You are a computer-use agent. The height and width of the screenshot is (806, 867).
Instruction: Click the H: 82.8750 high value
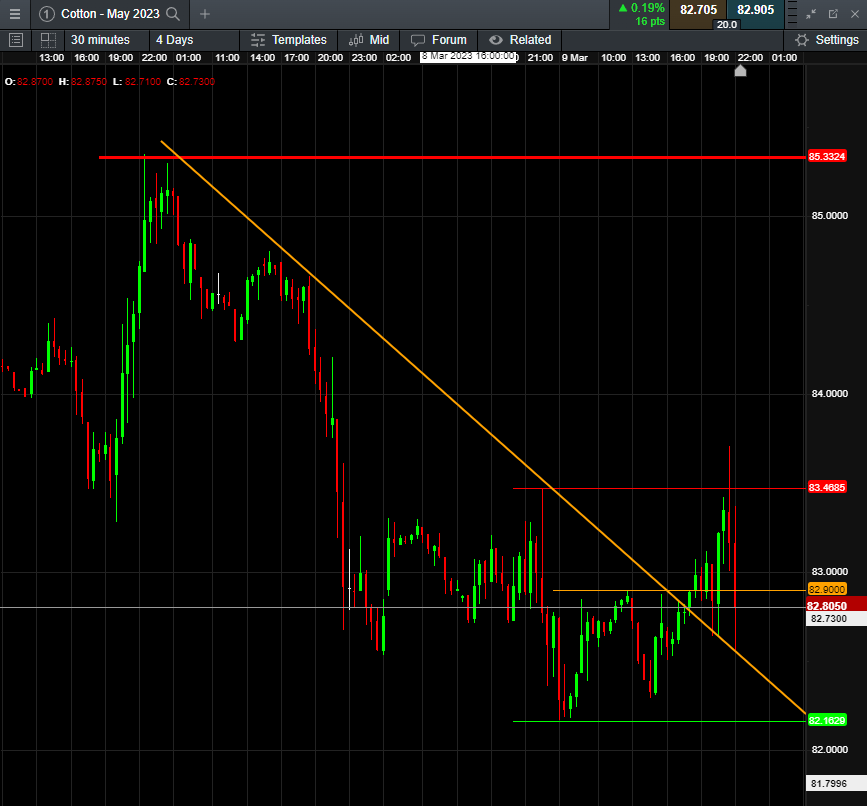tap(83, 81)
